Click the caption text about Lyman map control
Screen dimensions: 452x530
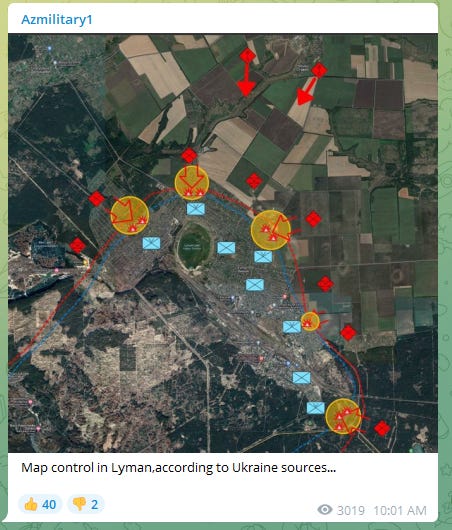pos(179,468)
